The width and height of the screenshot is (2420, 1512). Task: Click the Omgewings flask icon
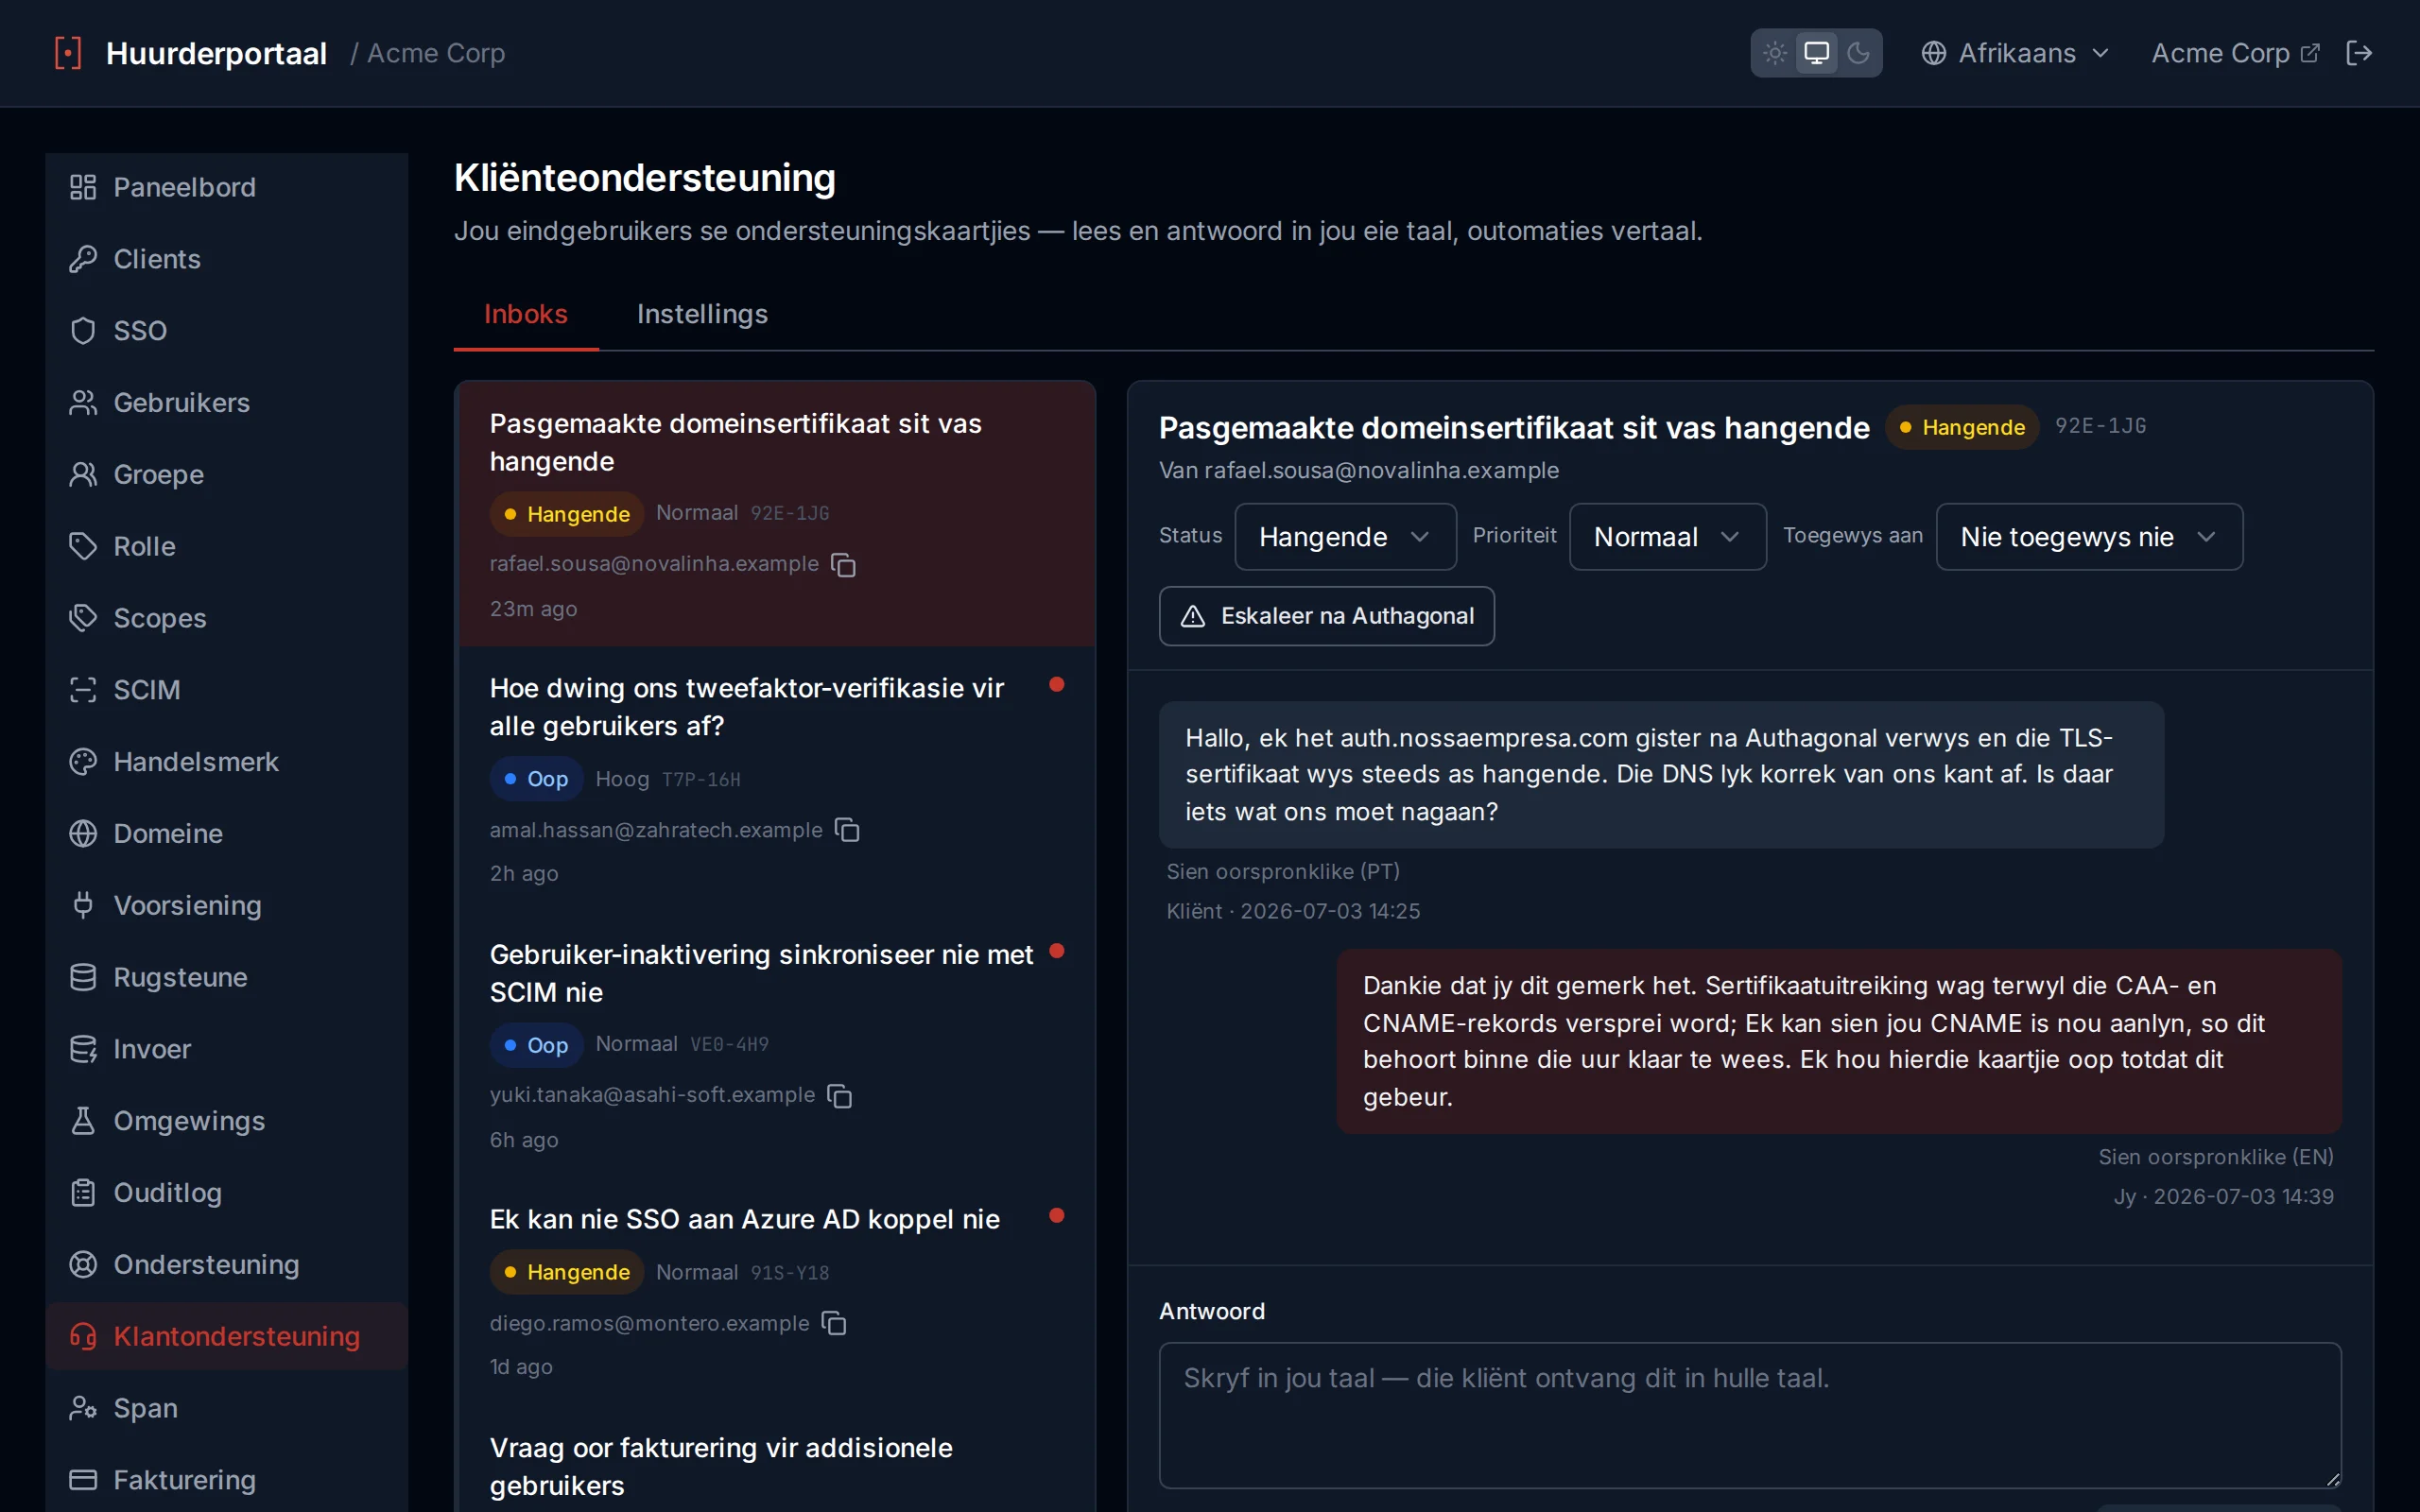pos(83,1121)
